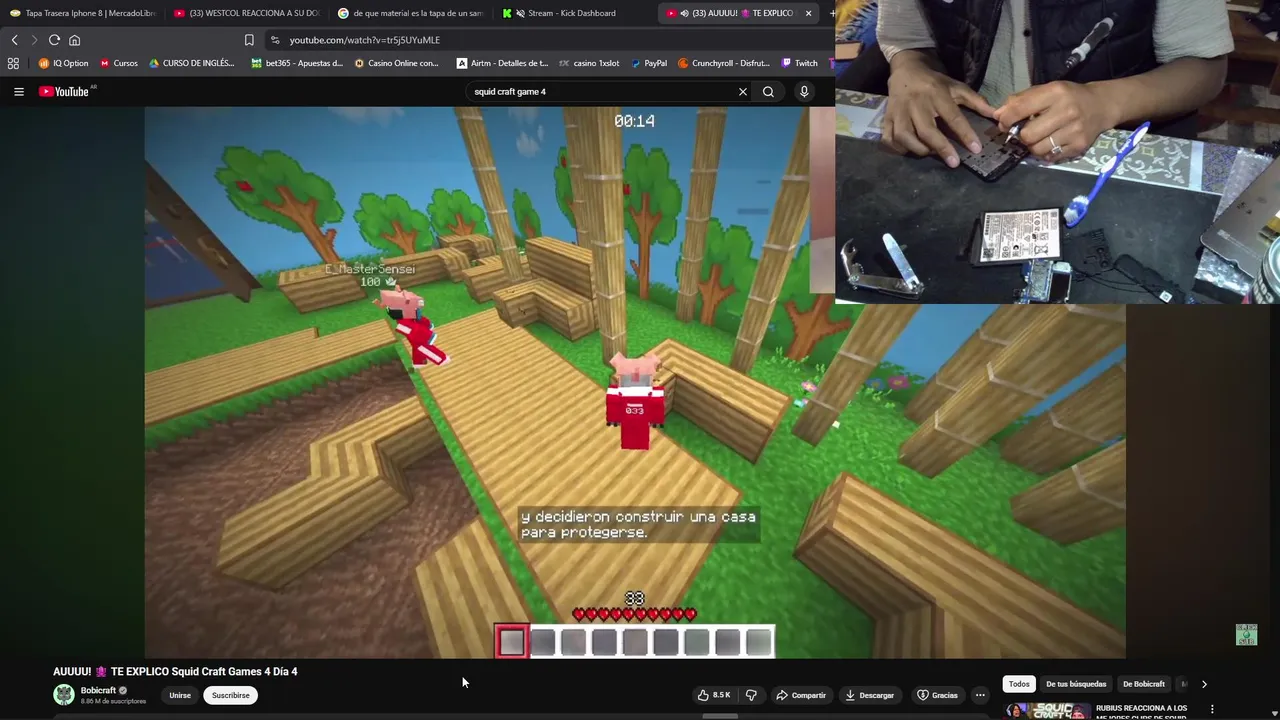Open YouTube hamburger guide menu
1280x720 pixels.
coord(18,91)
